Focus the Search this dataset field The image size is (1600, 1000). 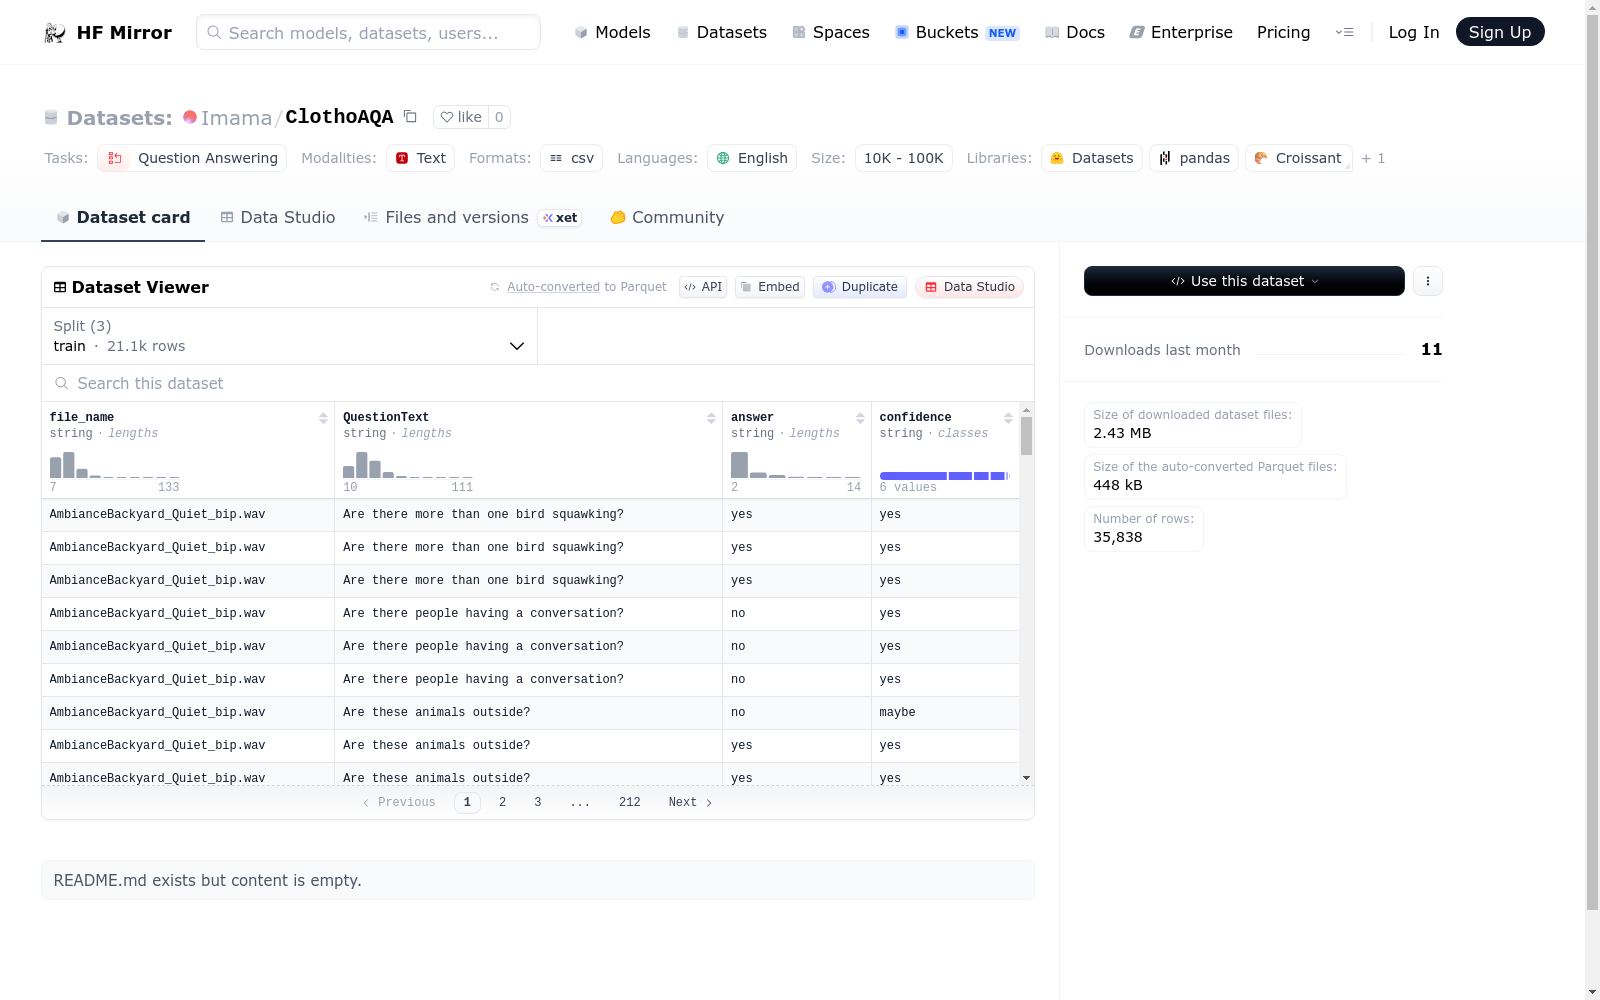point(538,383)
